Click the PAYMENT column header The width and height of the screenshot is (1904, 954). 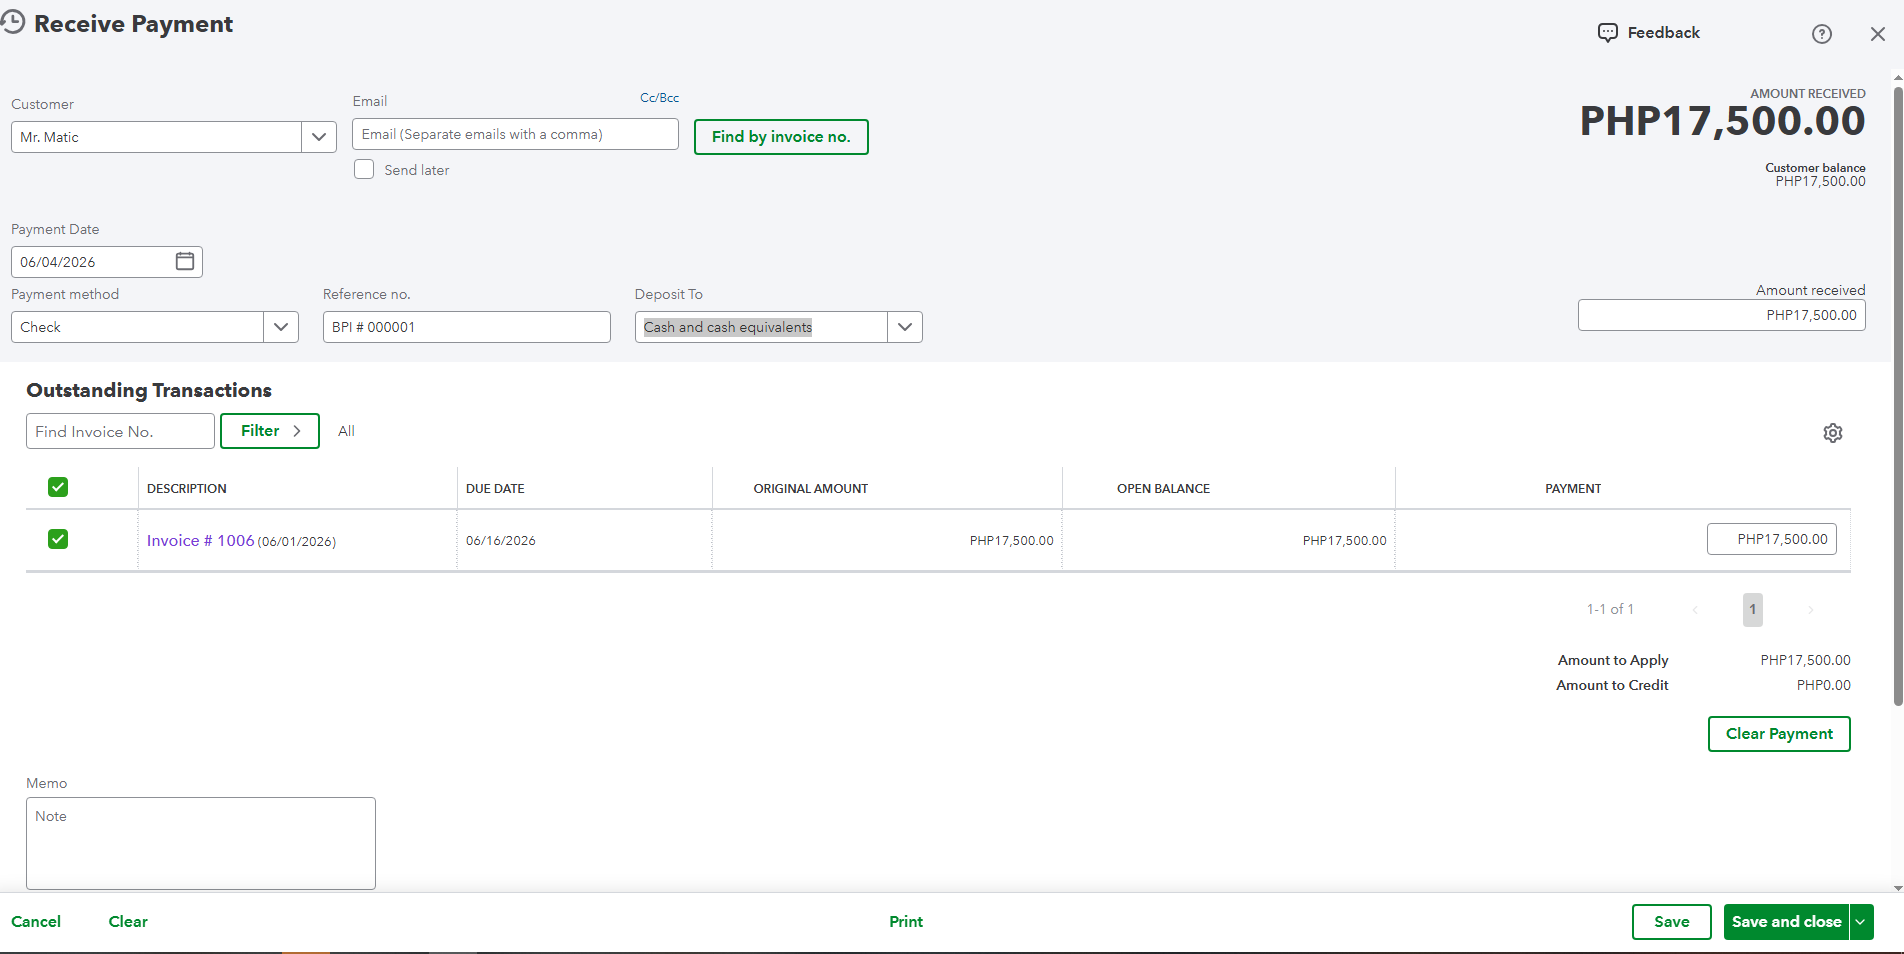pos(1573,489)
